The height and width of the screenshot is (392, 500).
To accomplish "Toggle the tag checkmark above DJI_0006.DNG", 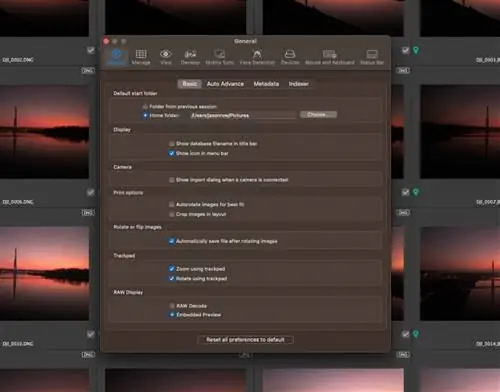I will pos(91,192).
